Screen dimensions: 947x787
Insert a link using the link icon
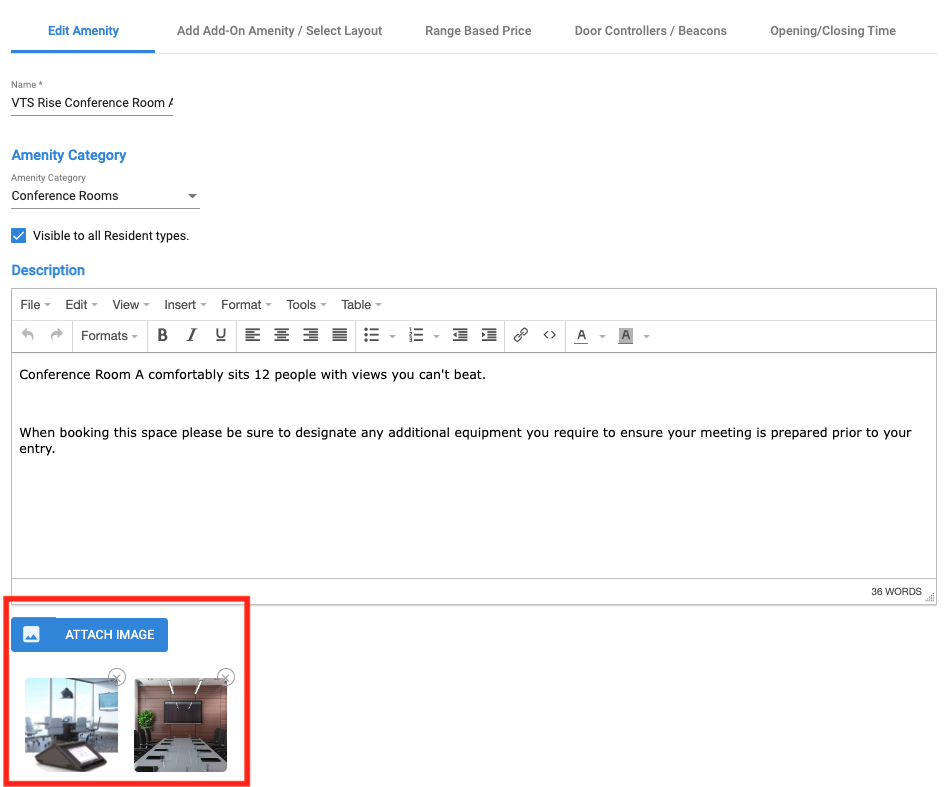[520, 335]
